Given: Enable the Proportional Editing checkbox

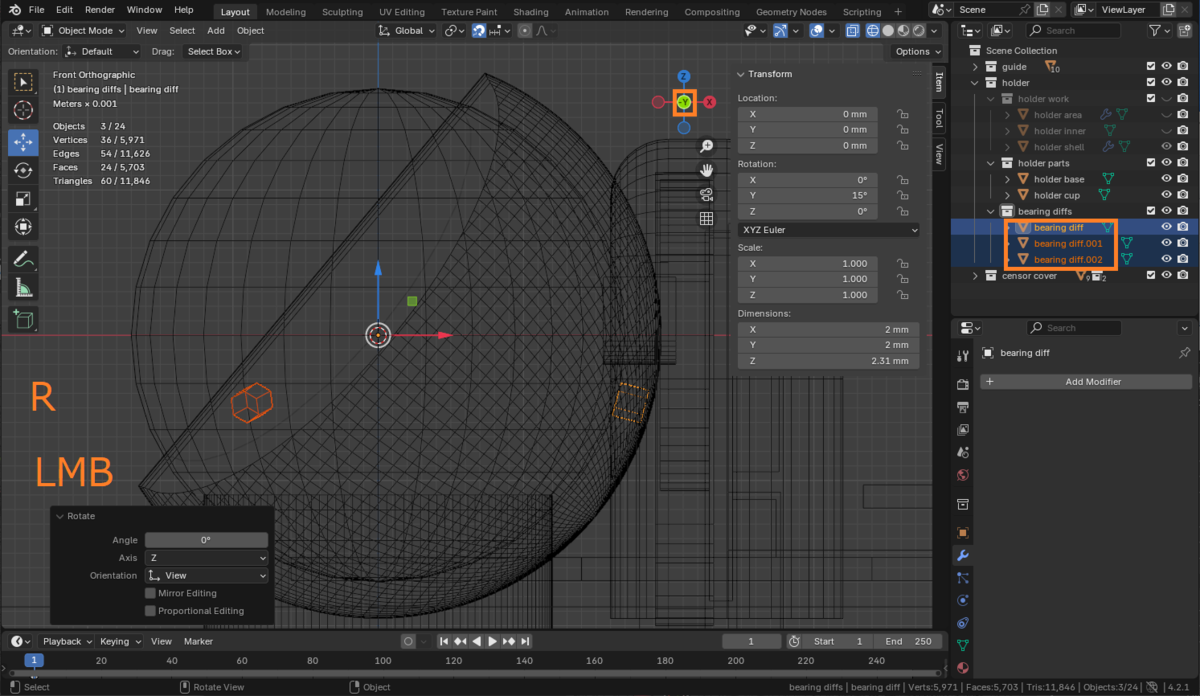Looking at the screenshot, I should coord(151,610).
